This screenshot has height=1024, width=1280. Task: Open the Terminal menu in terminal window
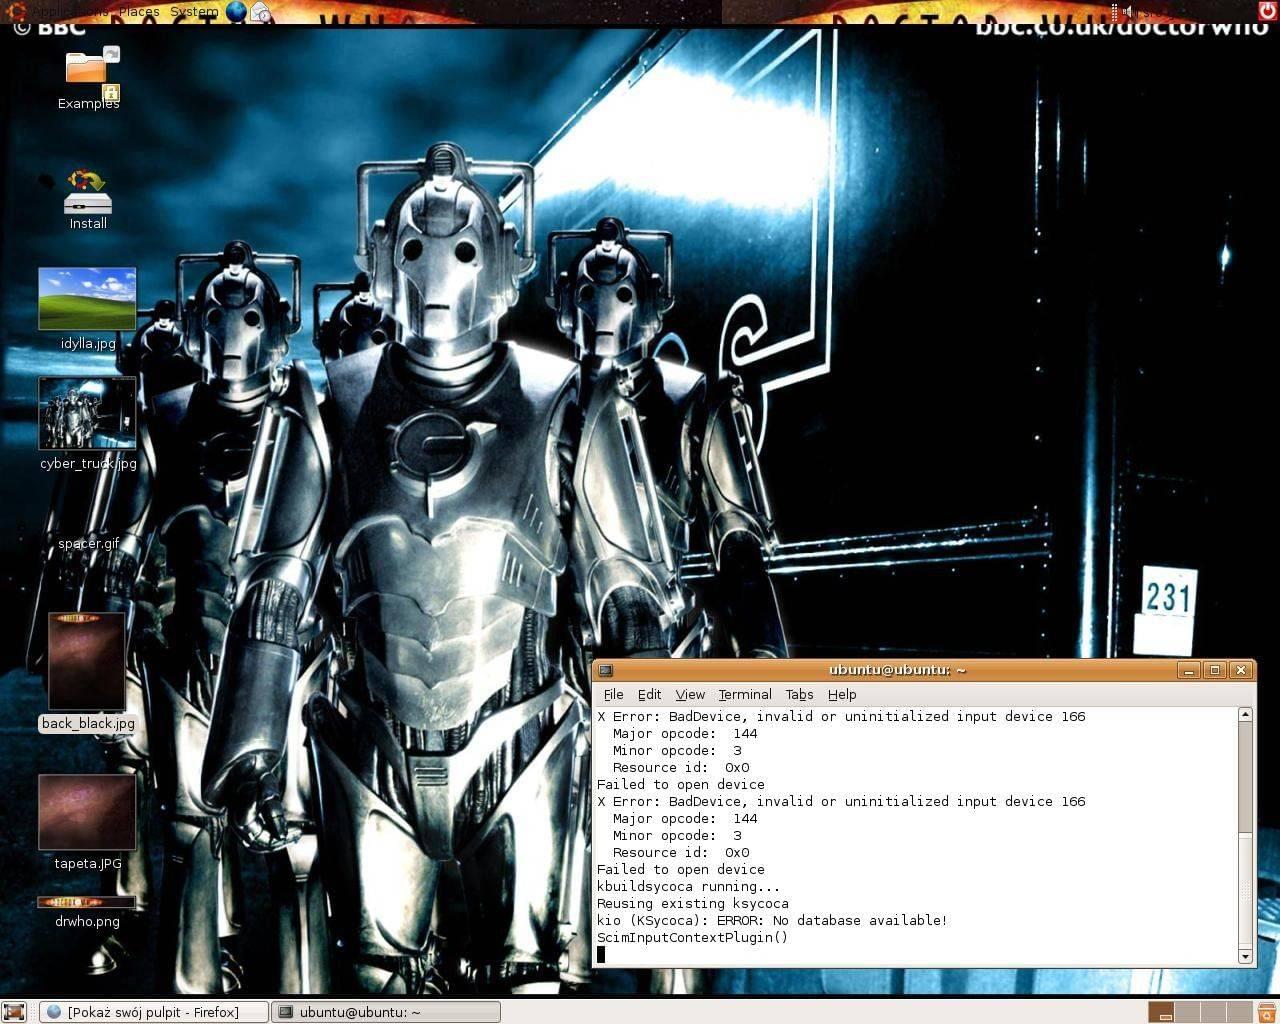click(745, 694)
